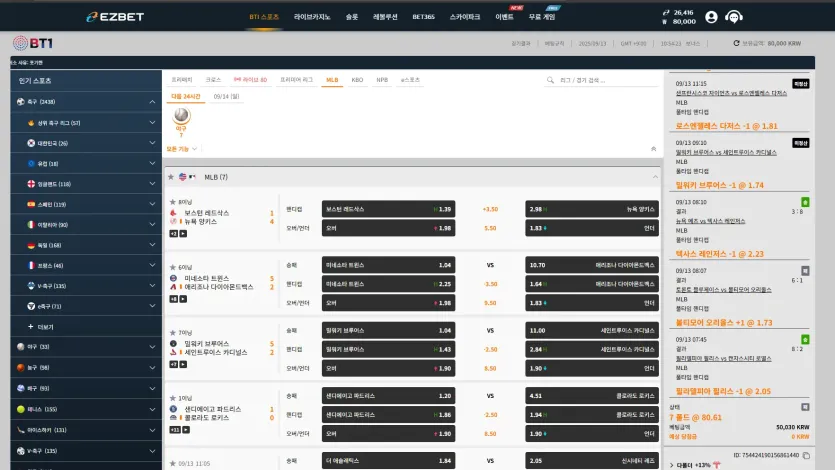Toggle favorite star for Boston Red Sox game
Image resolution: width=835 pixels, height=470 pixels.
click(x=173, y=202)
